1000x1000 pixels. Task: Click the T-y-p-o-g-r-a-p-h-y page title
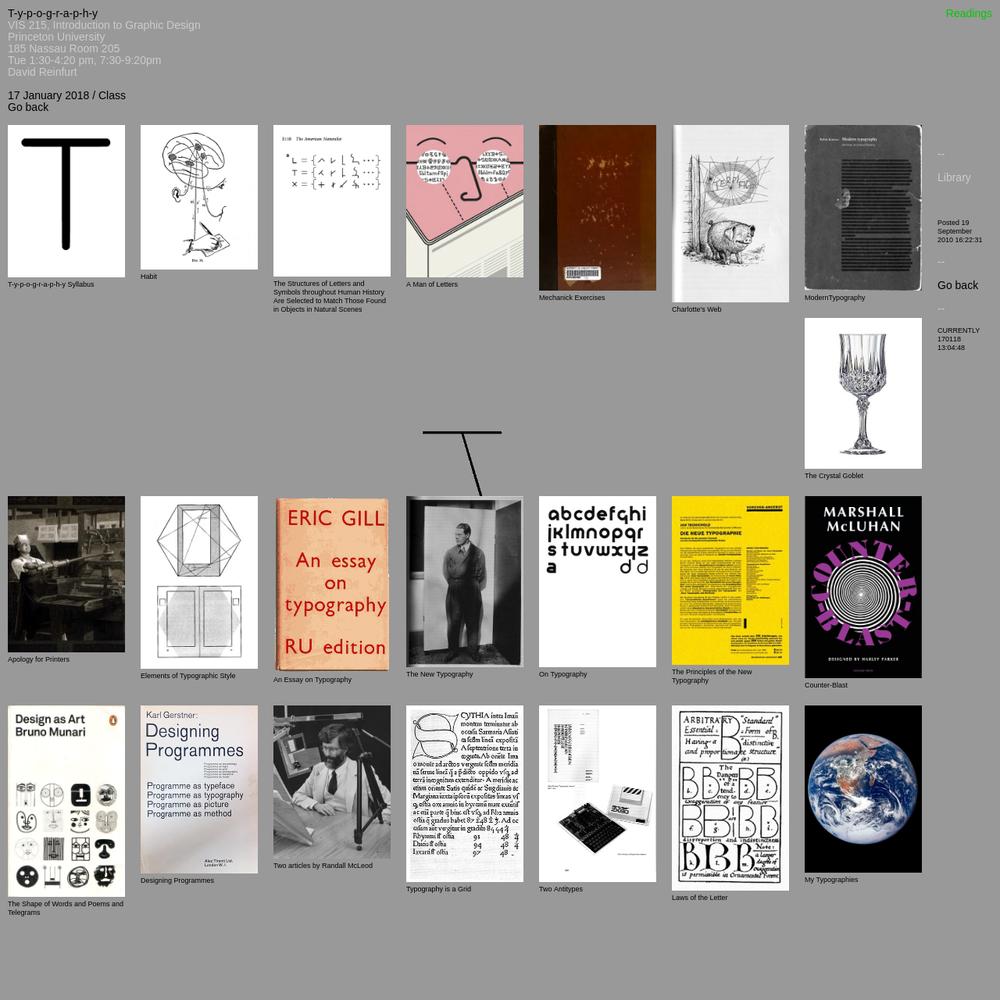(52, 13)
